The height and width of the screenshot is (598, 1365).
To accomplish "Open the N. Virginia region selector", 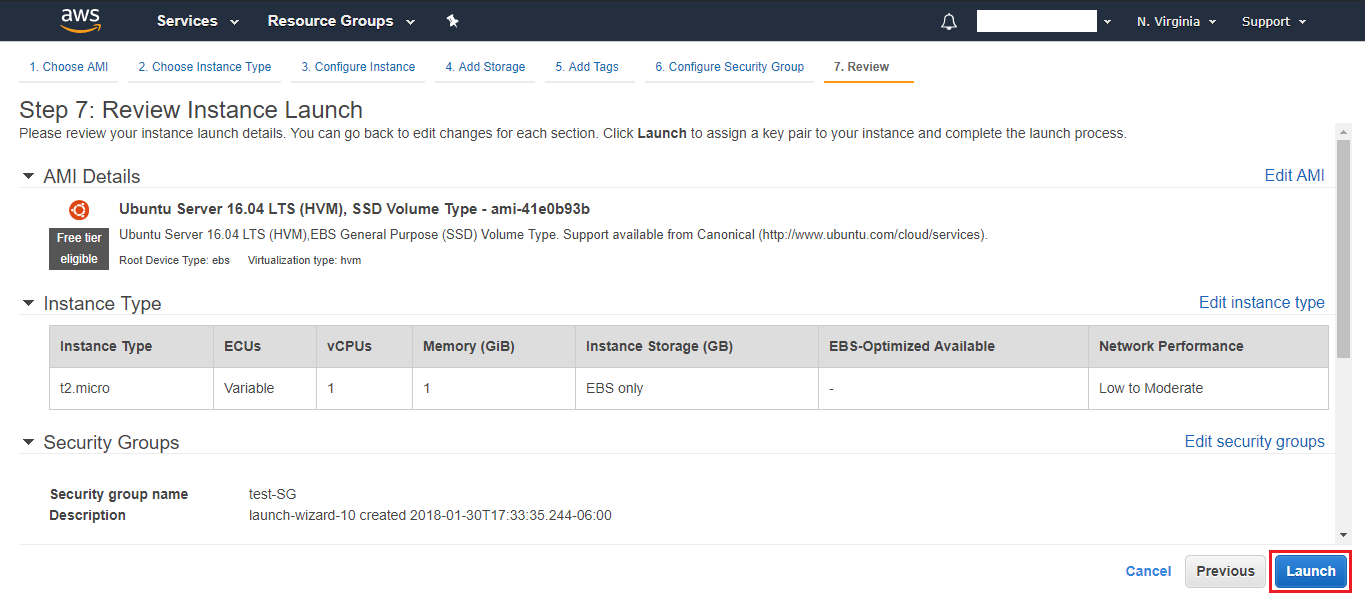I will click(x=1176, y=21).
